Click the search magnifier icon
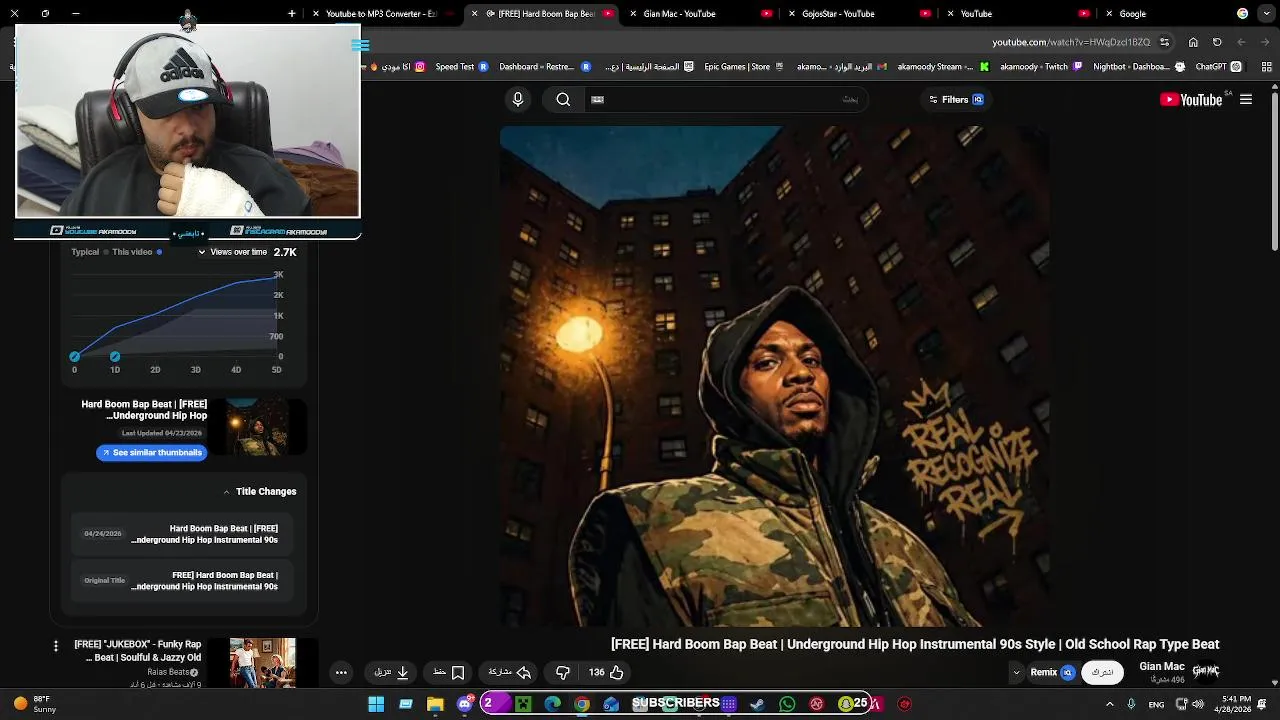 coord(563,99)
